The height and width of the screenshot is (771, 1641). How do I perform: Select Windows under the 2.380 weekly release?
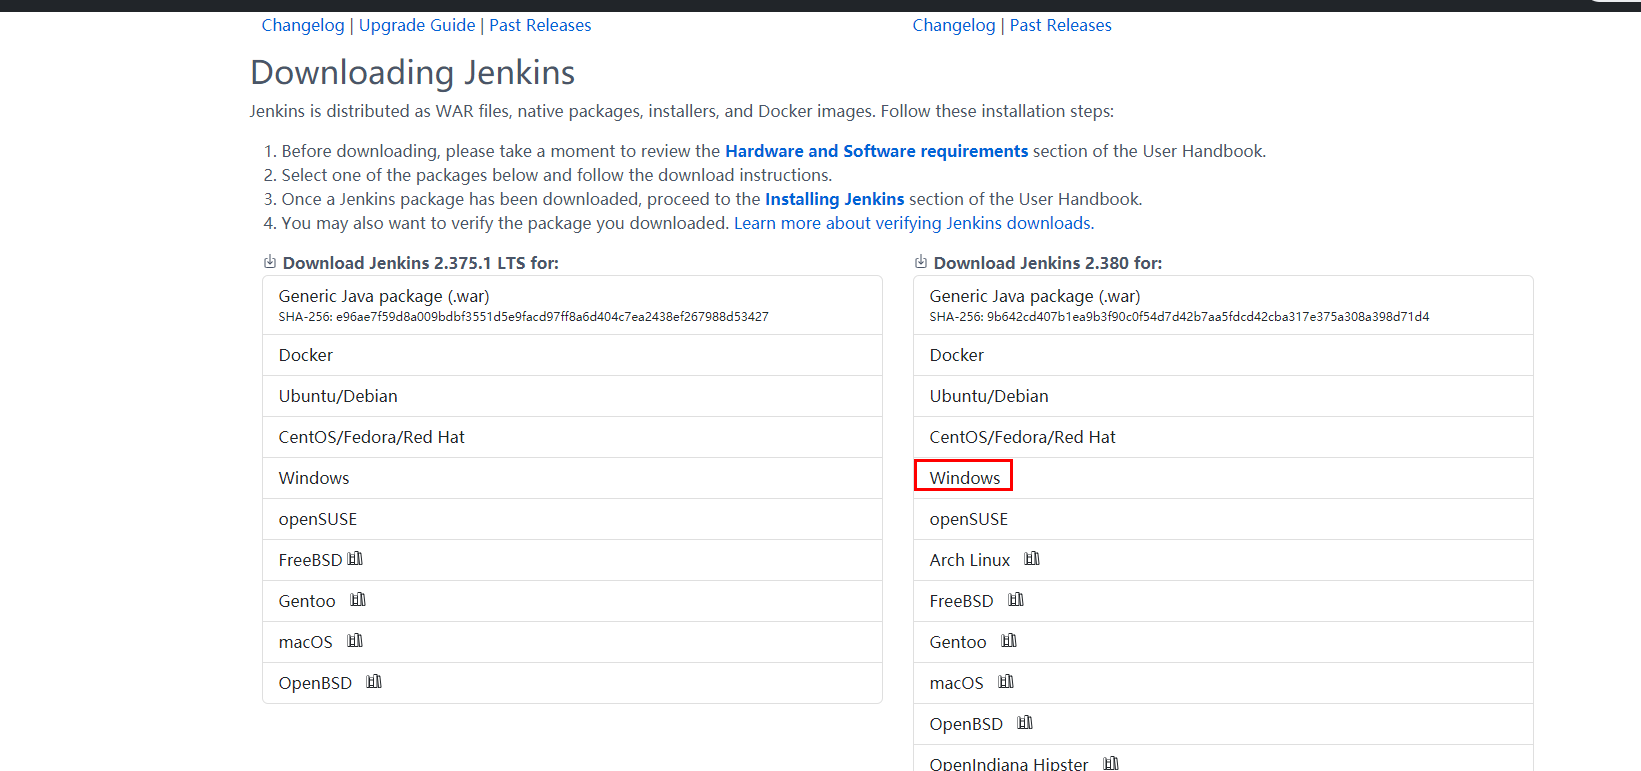1223,478
